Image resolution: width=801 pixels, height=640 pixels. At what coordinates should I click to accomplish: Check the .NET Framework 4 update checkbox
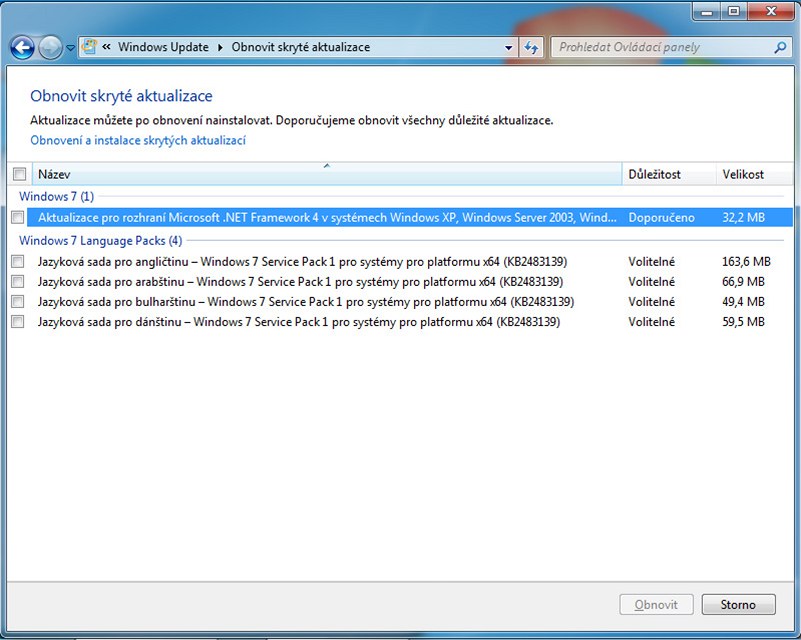[x=17, y=217]
